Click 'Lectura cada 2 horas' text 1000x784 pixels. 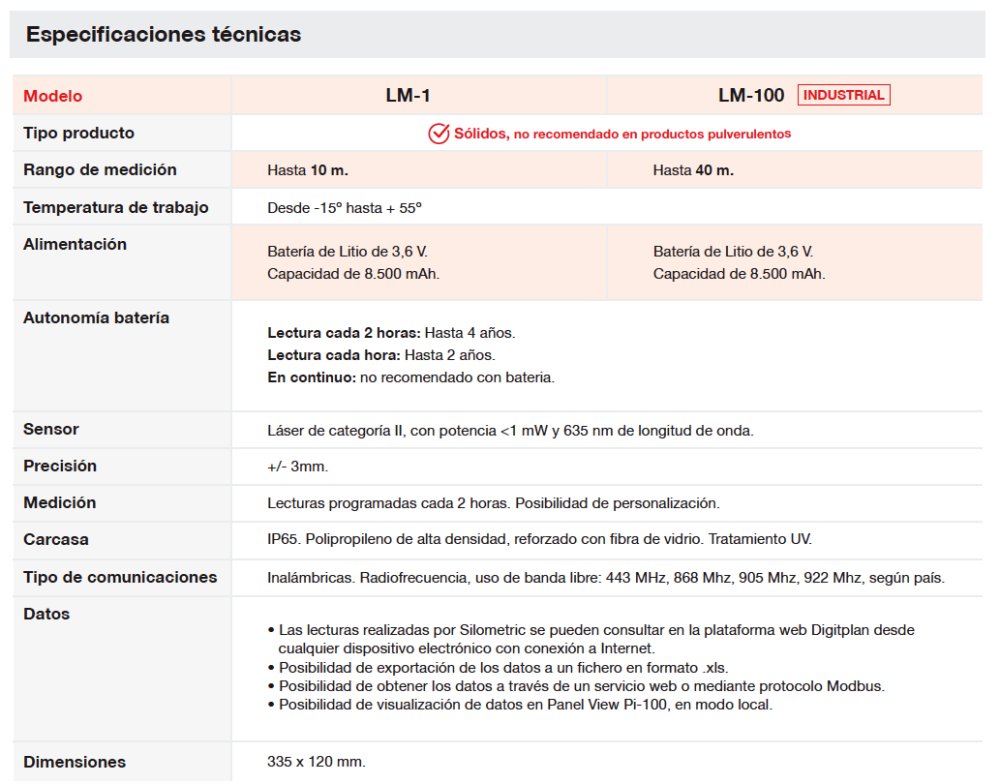pos(345,332)
